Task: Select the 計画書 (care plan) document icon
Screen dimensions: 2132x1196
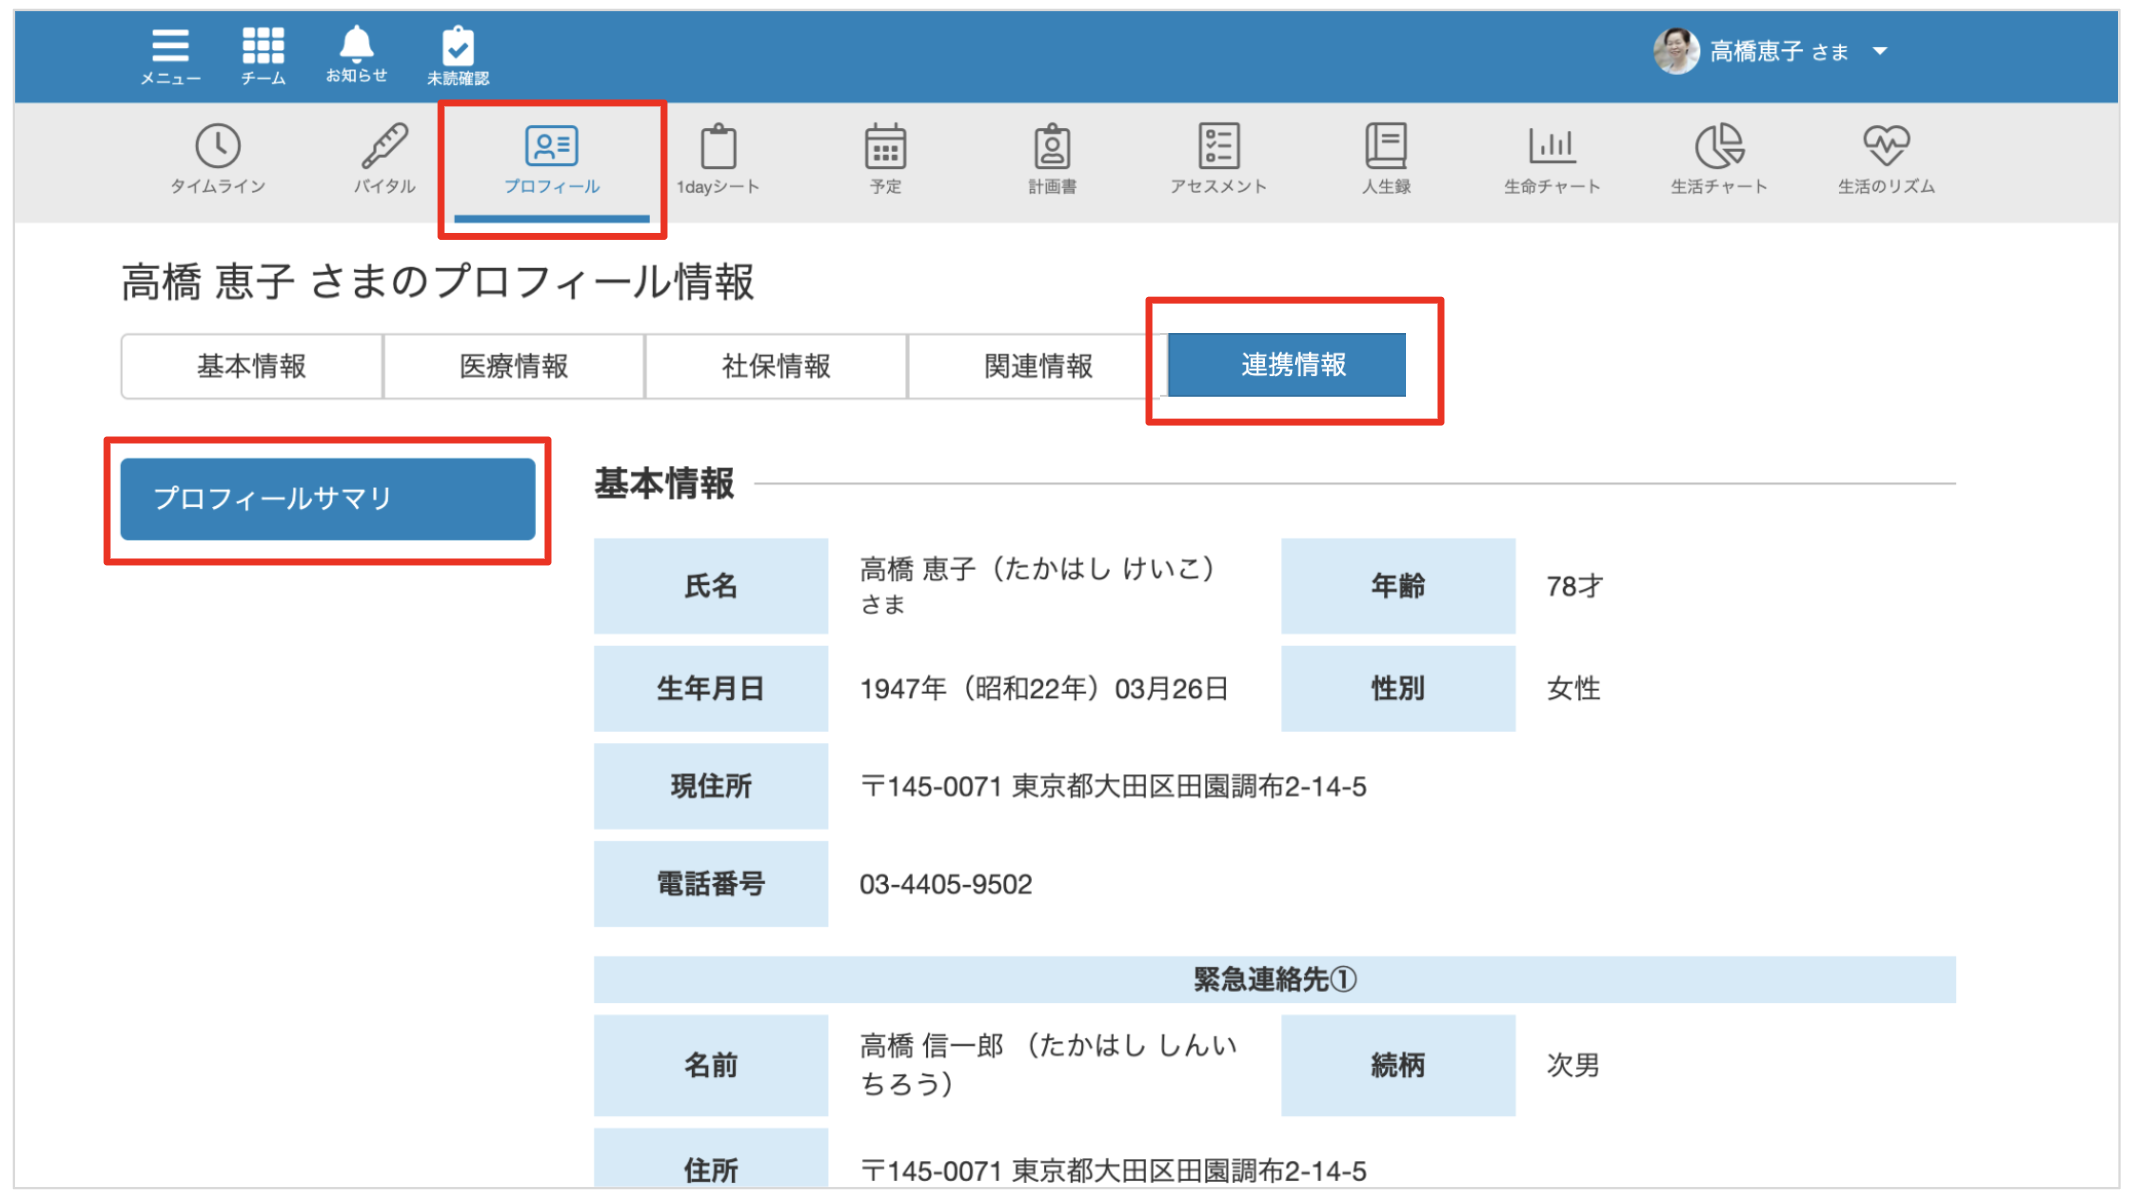Action: tap(1052, 158)
